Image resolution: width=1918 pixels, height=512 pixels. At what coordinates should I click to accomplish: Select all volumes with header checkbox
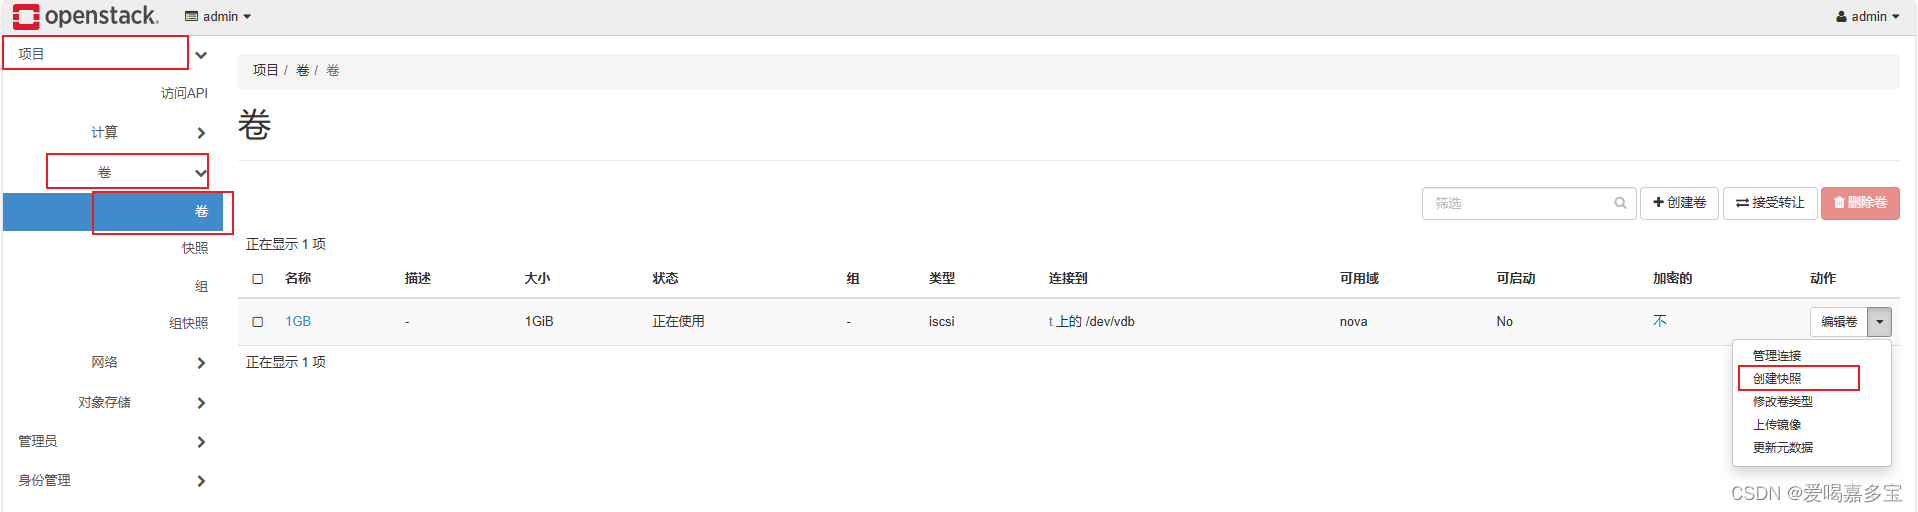coord(258,279)
